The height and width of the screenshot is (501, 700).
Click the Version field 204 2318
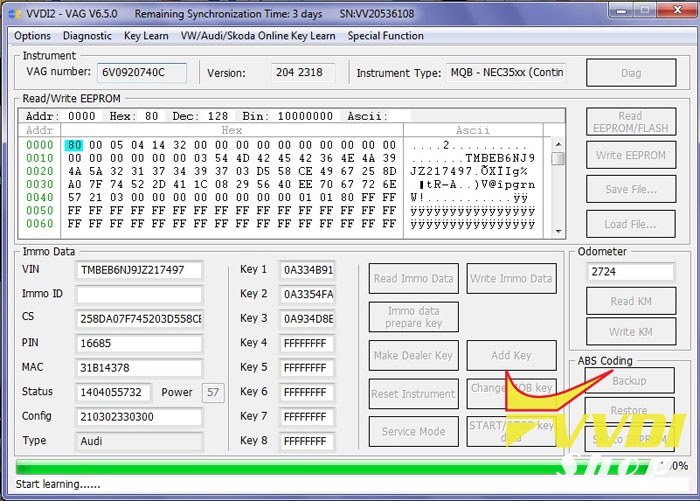[x=303, y=72]
